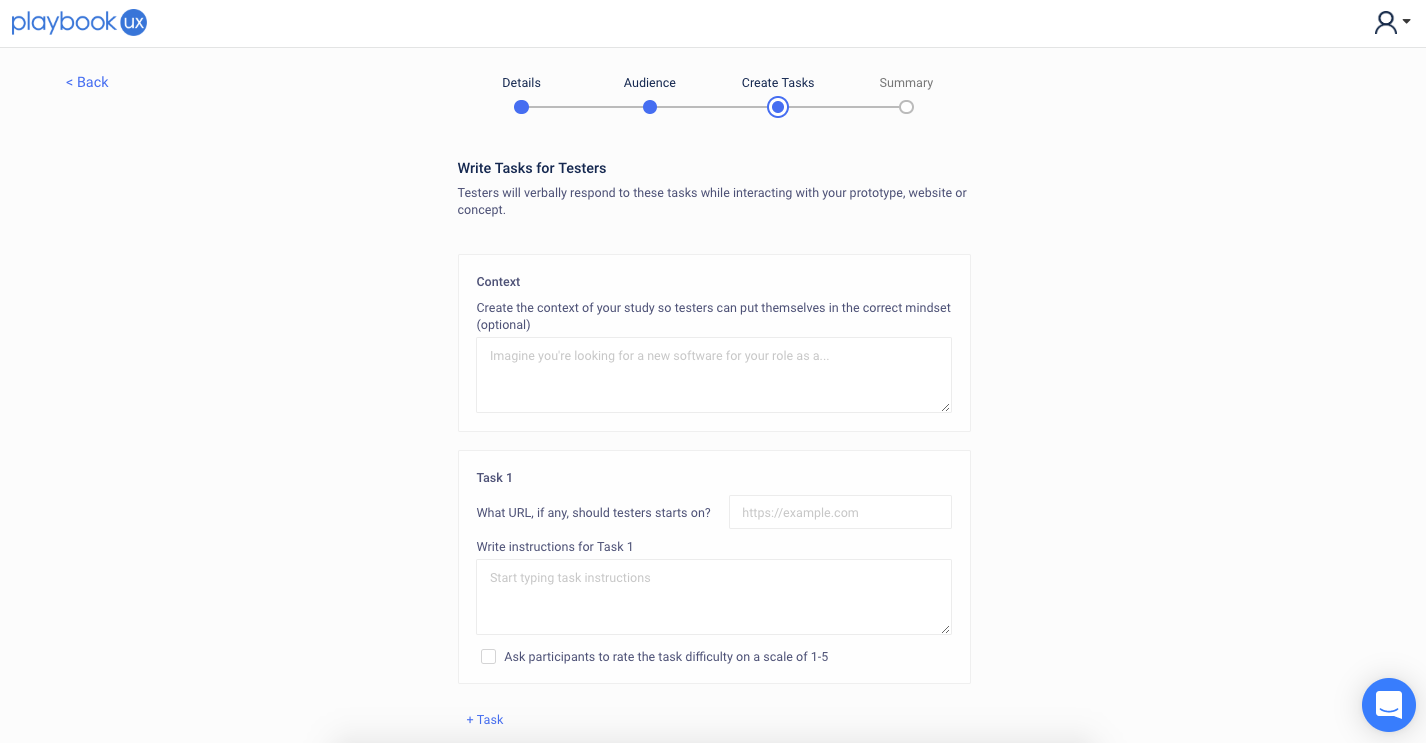Grab the Context text area resize handle
This screenshot has height=743, width=1426.
pyautogui.click(x=945, y=407)
